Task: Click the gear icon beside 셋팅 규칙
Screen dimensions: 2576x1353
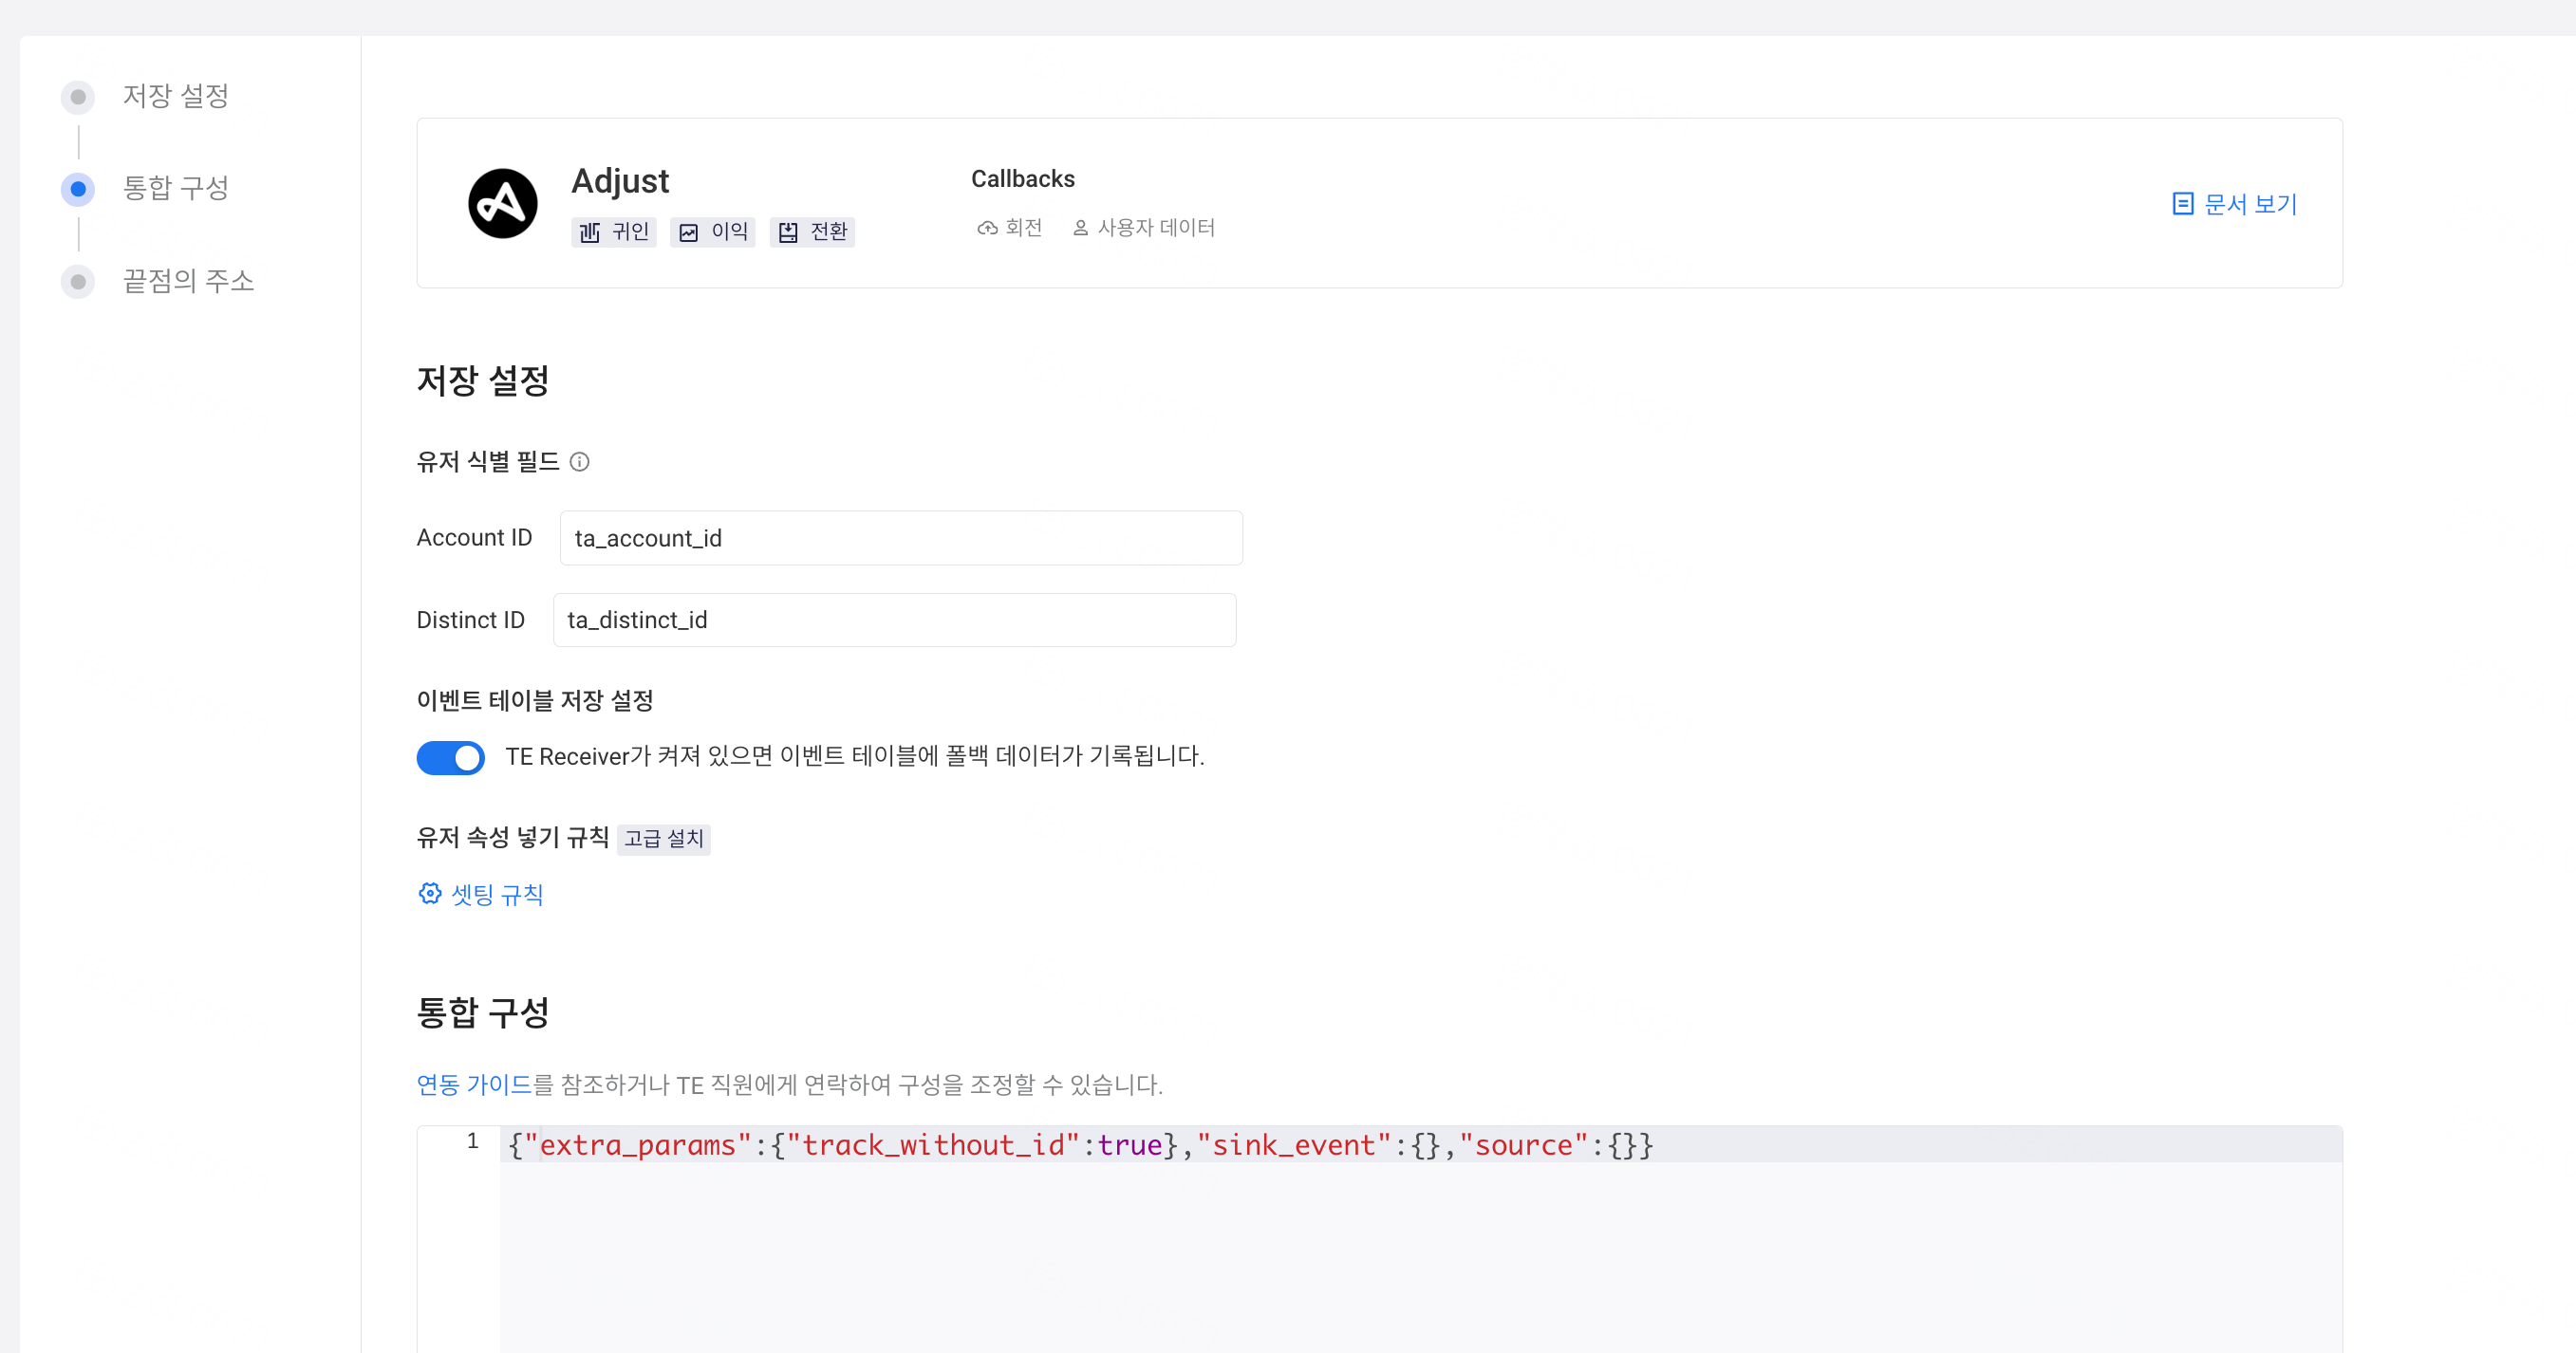Action: pyautogui.click(x=429, y=894)
